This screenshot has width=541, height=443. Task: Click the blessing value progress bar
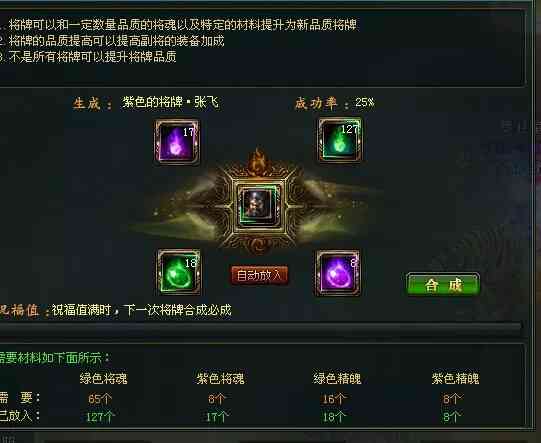(260, 328)
